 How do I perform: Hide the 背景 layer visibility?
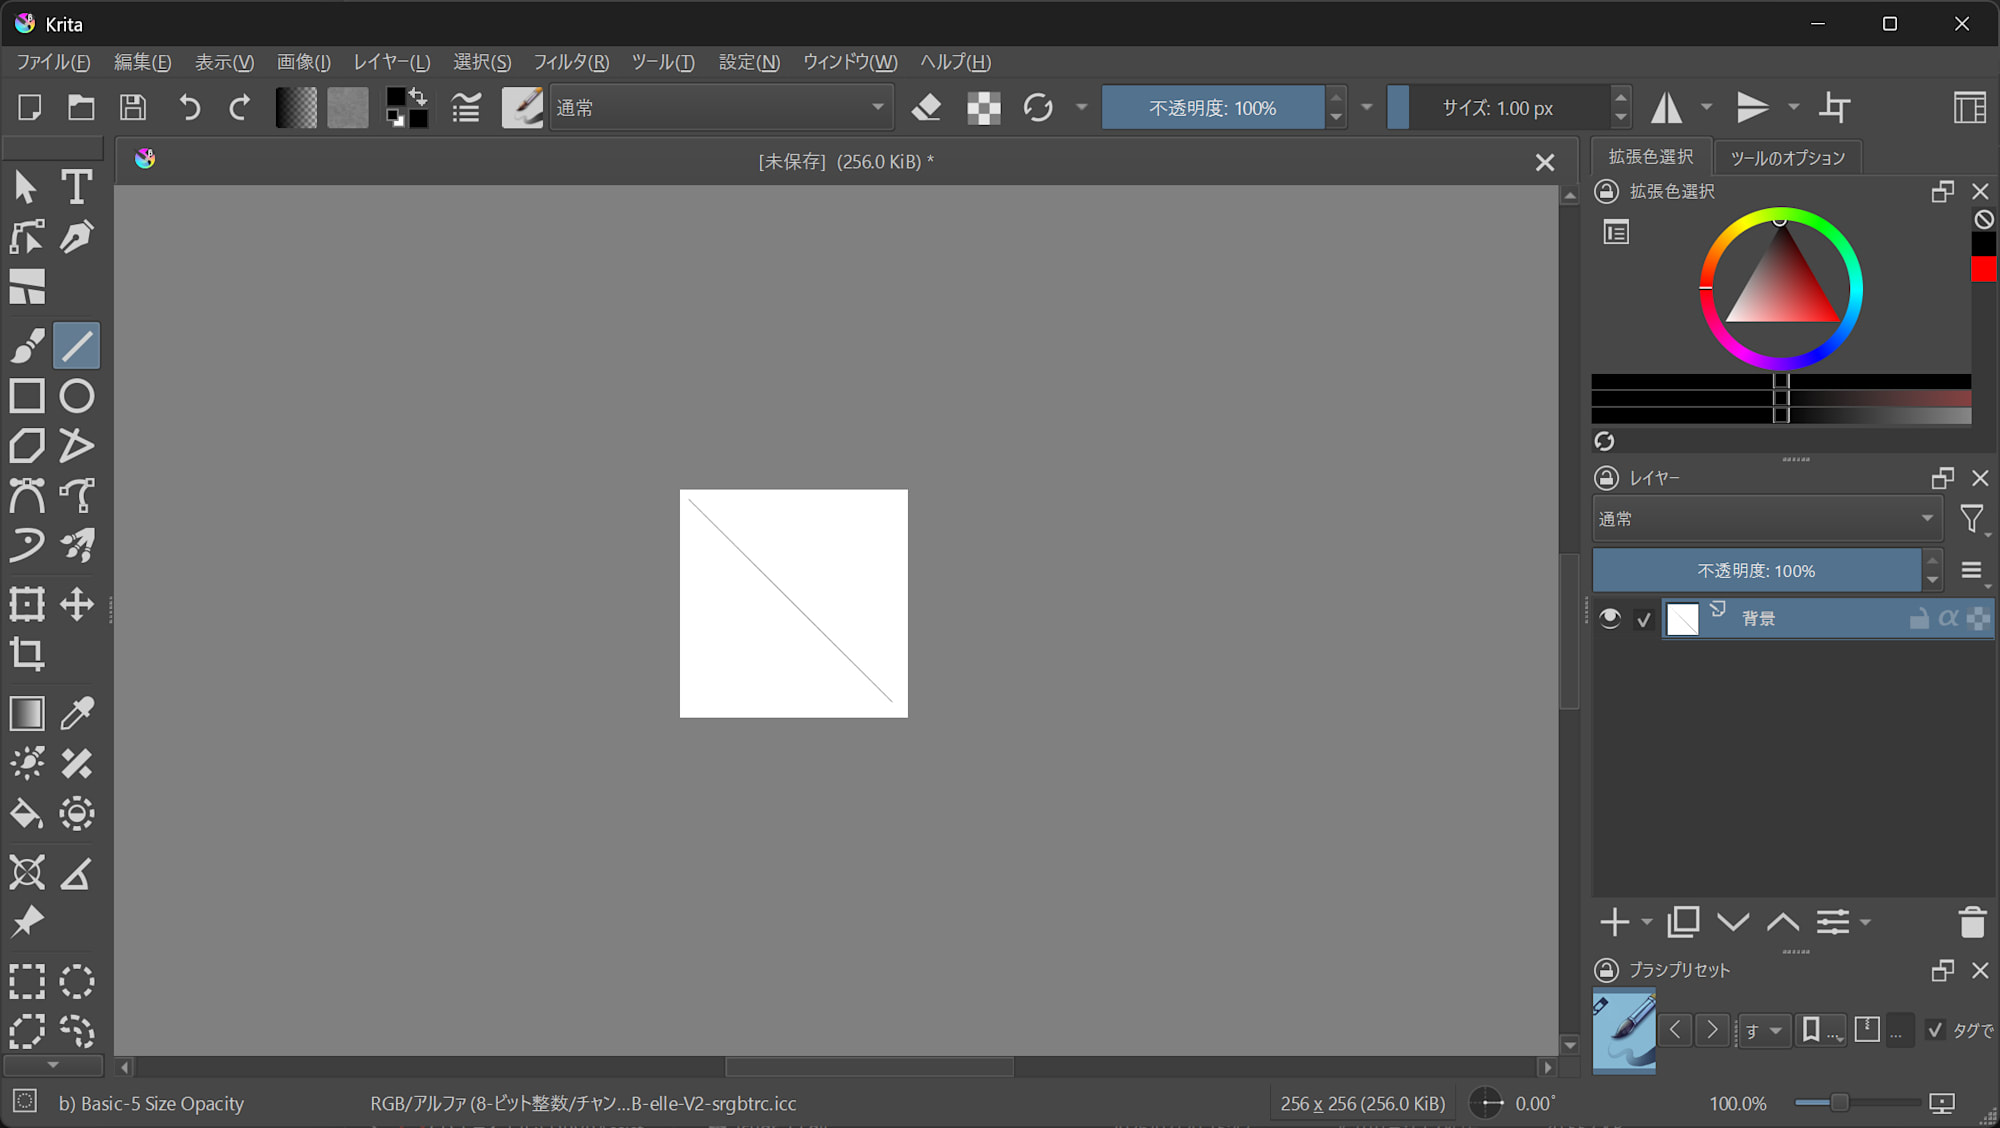1609,618
